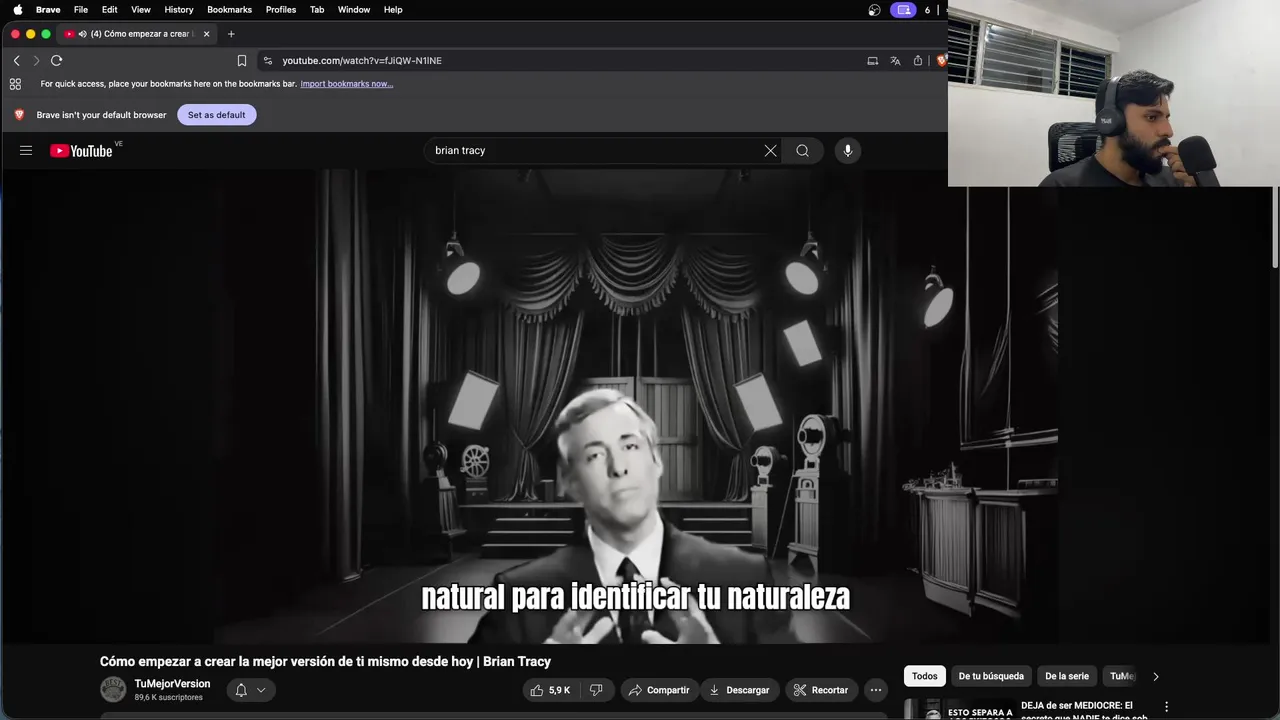The height and width of the screenshot is (720, 1280).
Task: Select the Todos filter chip
Action: (925, 677)
